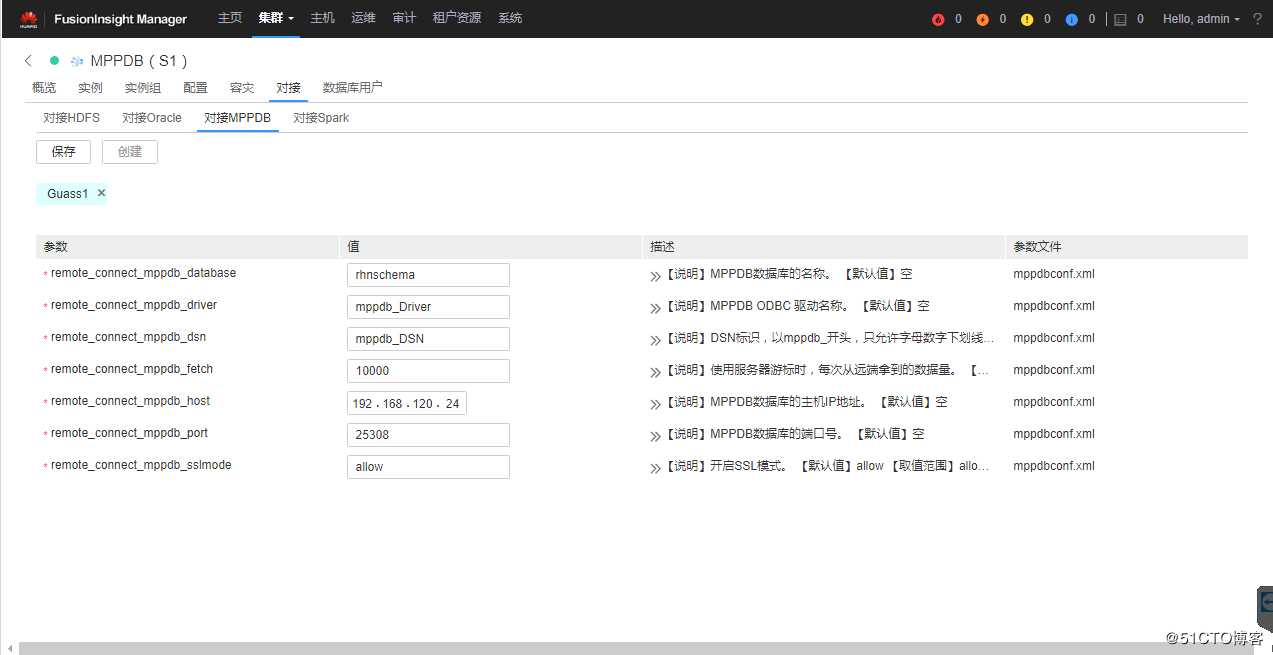Image resolution: width=1273 pixels, height=655 pixels.
Task: Open the 集群 dropdown menu
Action: pyautogui.click(x=275, y=19)
